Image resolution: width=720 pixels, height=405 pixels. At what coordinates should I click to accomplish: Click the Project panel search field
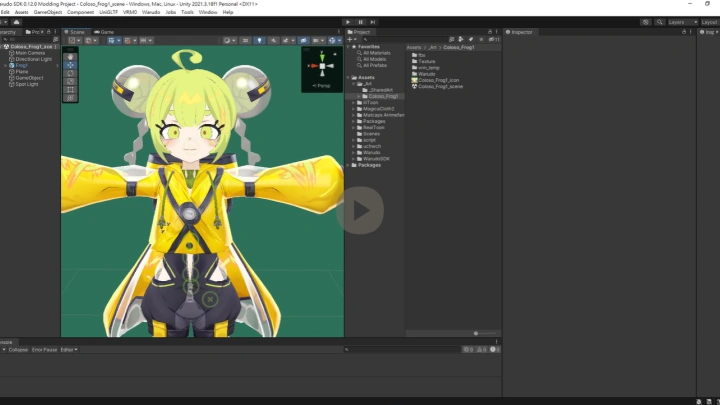[x=404, y=39]
